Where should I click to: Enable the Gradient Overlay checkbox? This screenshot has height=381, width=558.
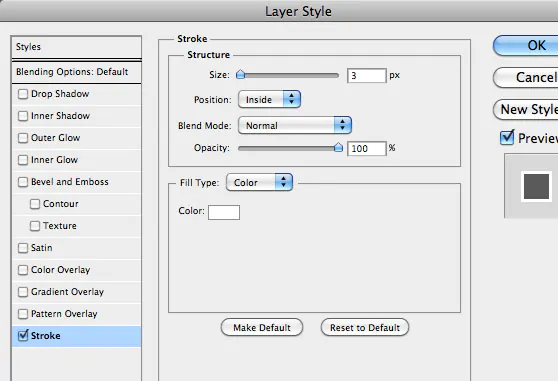coord(23,292)
